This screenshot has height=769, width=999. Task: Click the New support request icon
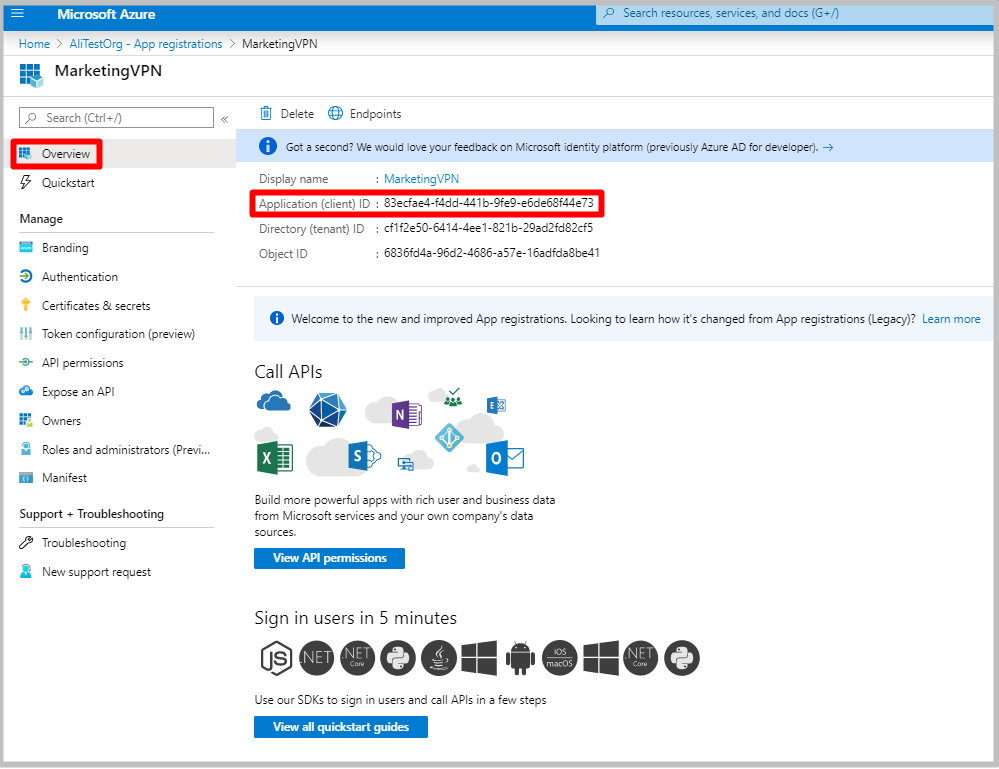coord(25,571)
